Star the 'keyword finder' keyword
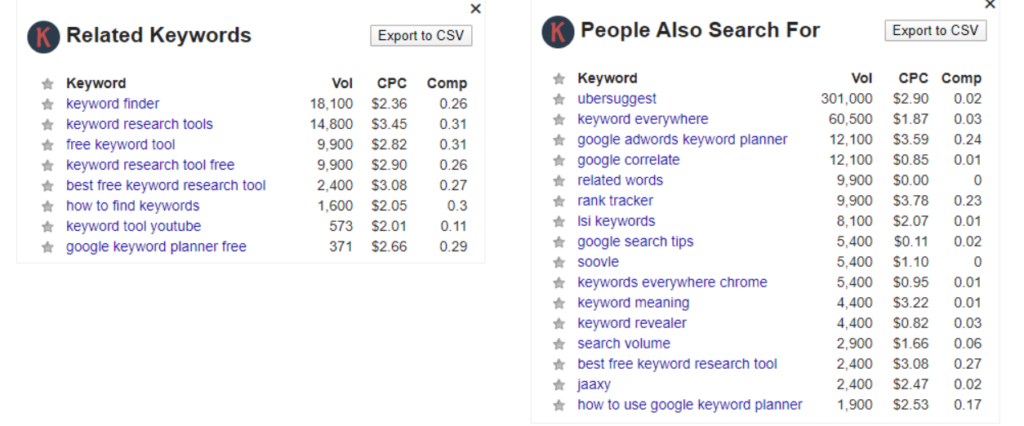This screenshot has width=1024, height=426. coord(47,104)
